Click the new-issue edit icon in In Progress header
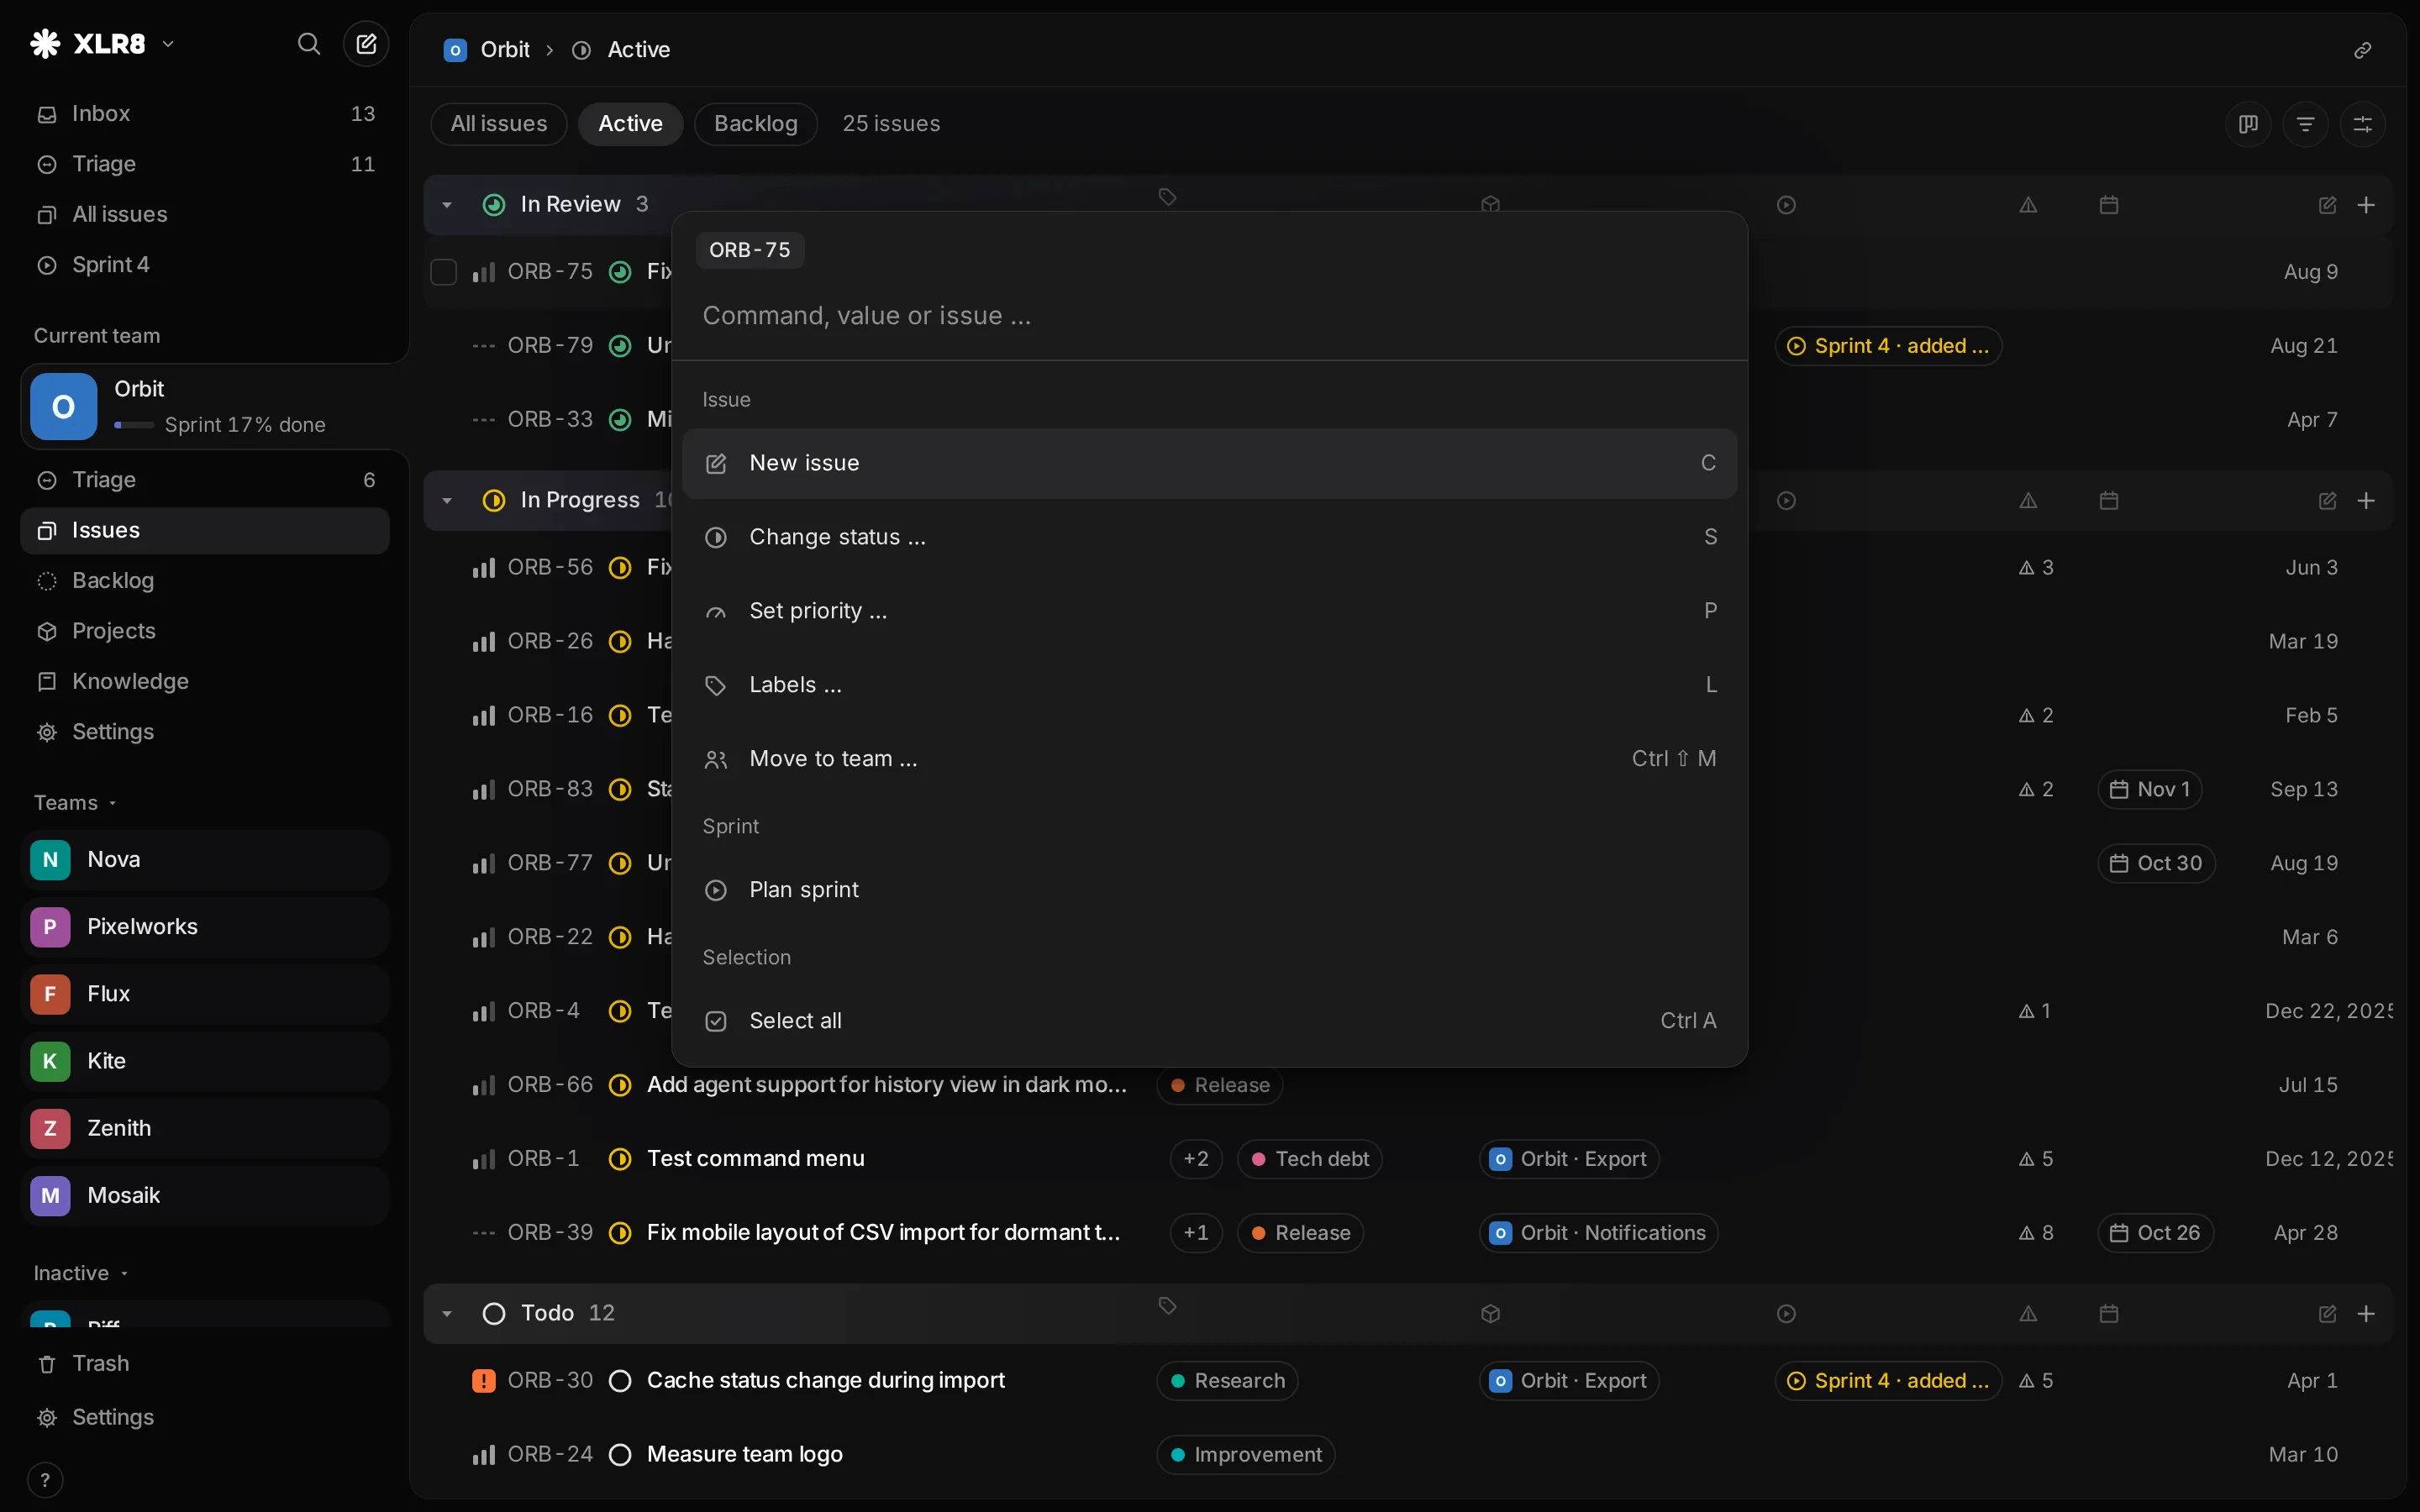Image resolution: width=2420 pixels, height=1512 pixels. 2327,501
